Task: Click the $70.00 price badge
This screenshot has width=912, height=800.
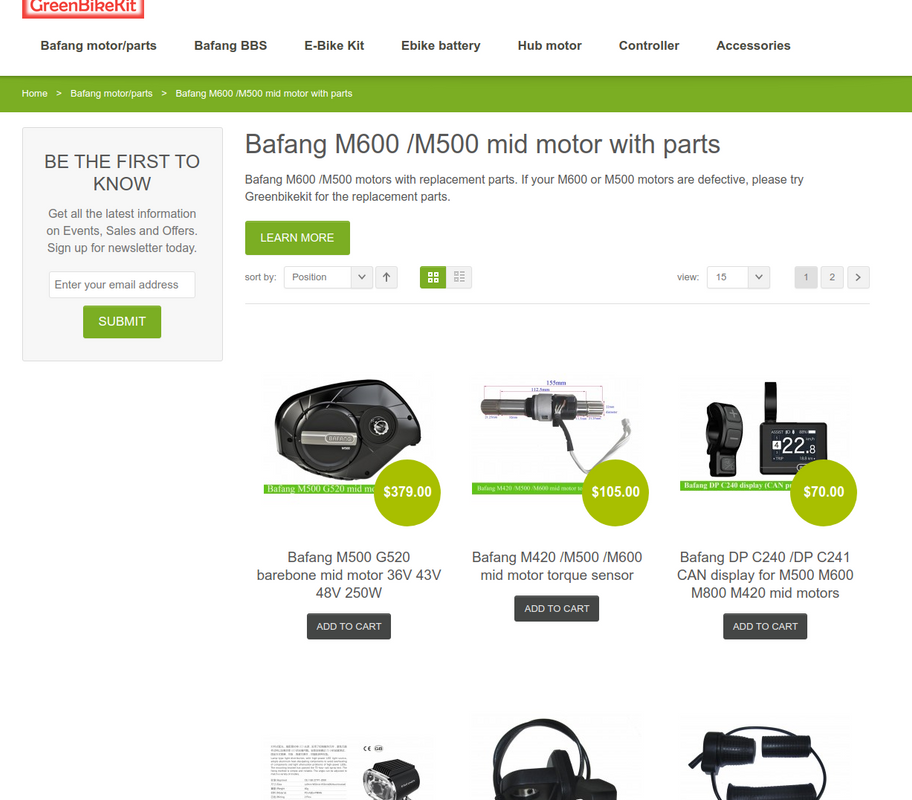Action: click(x=824, y=492)
